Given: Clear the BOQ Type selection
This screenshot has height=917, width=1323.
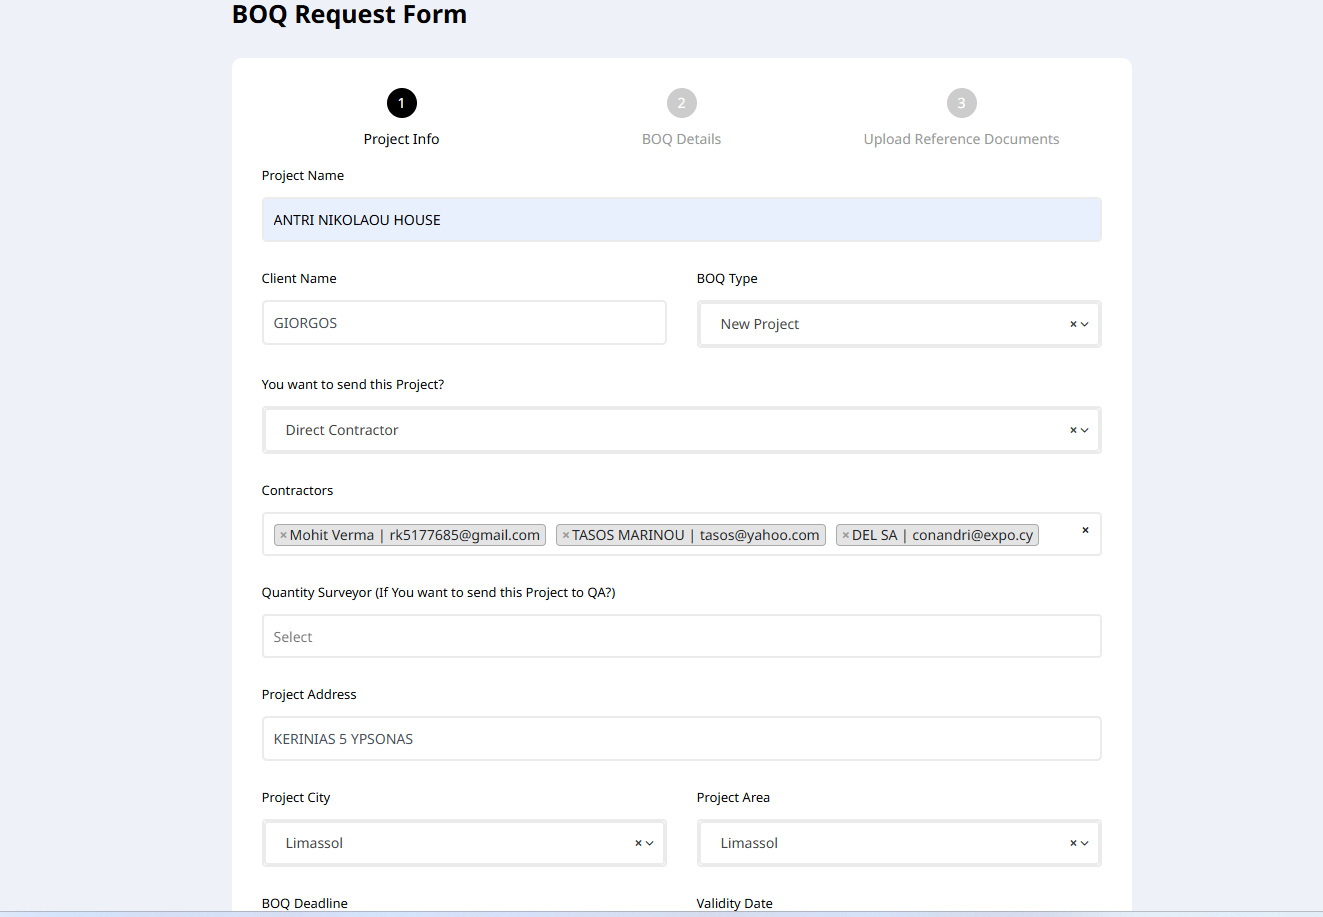Looking at the screenshot, I should click(x=1073, y=324).
